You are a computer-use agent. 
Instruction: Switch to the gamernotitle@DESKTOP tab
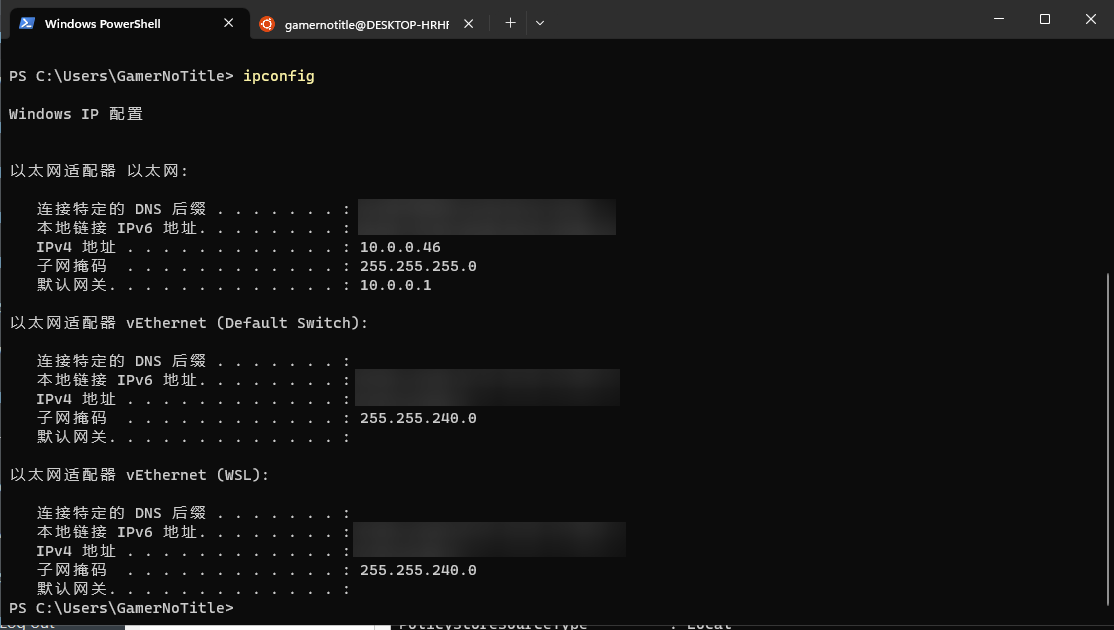[366, 23]
